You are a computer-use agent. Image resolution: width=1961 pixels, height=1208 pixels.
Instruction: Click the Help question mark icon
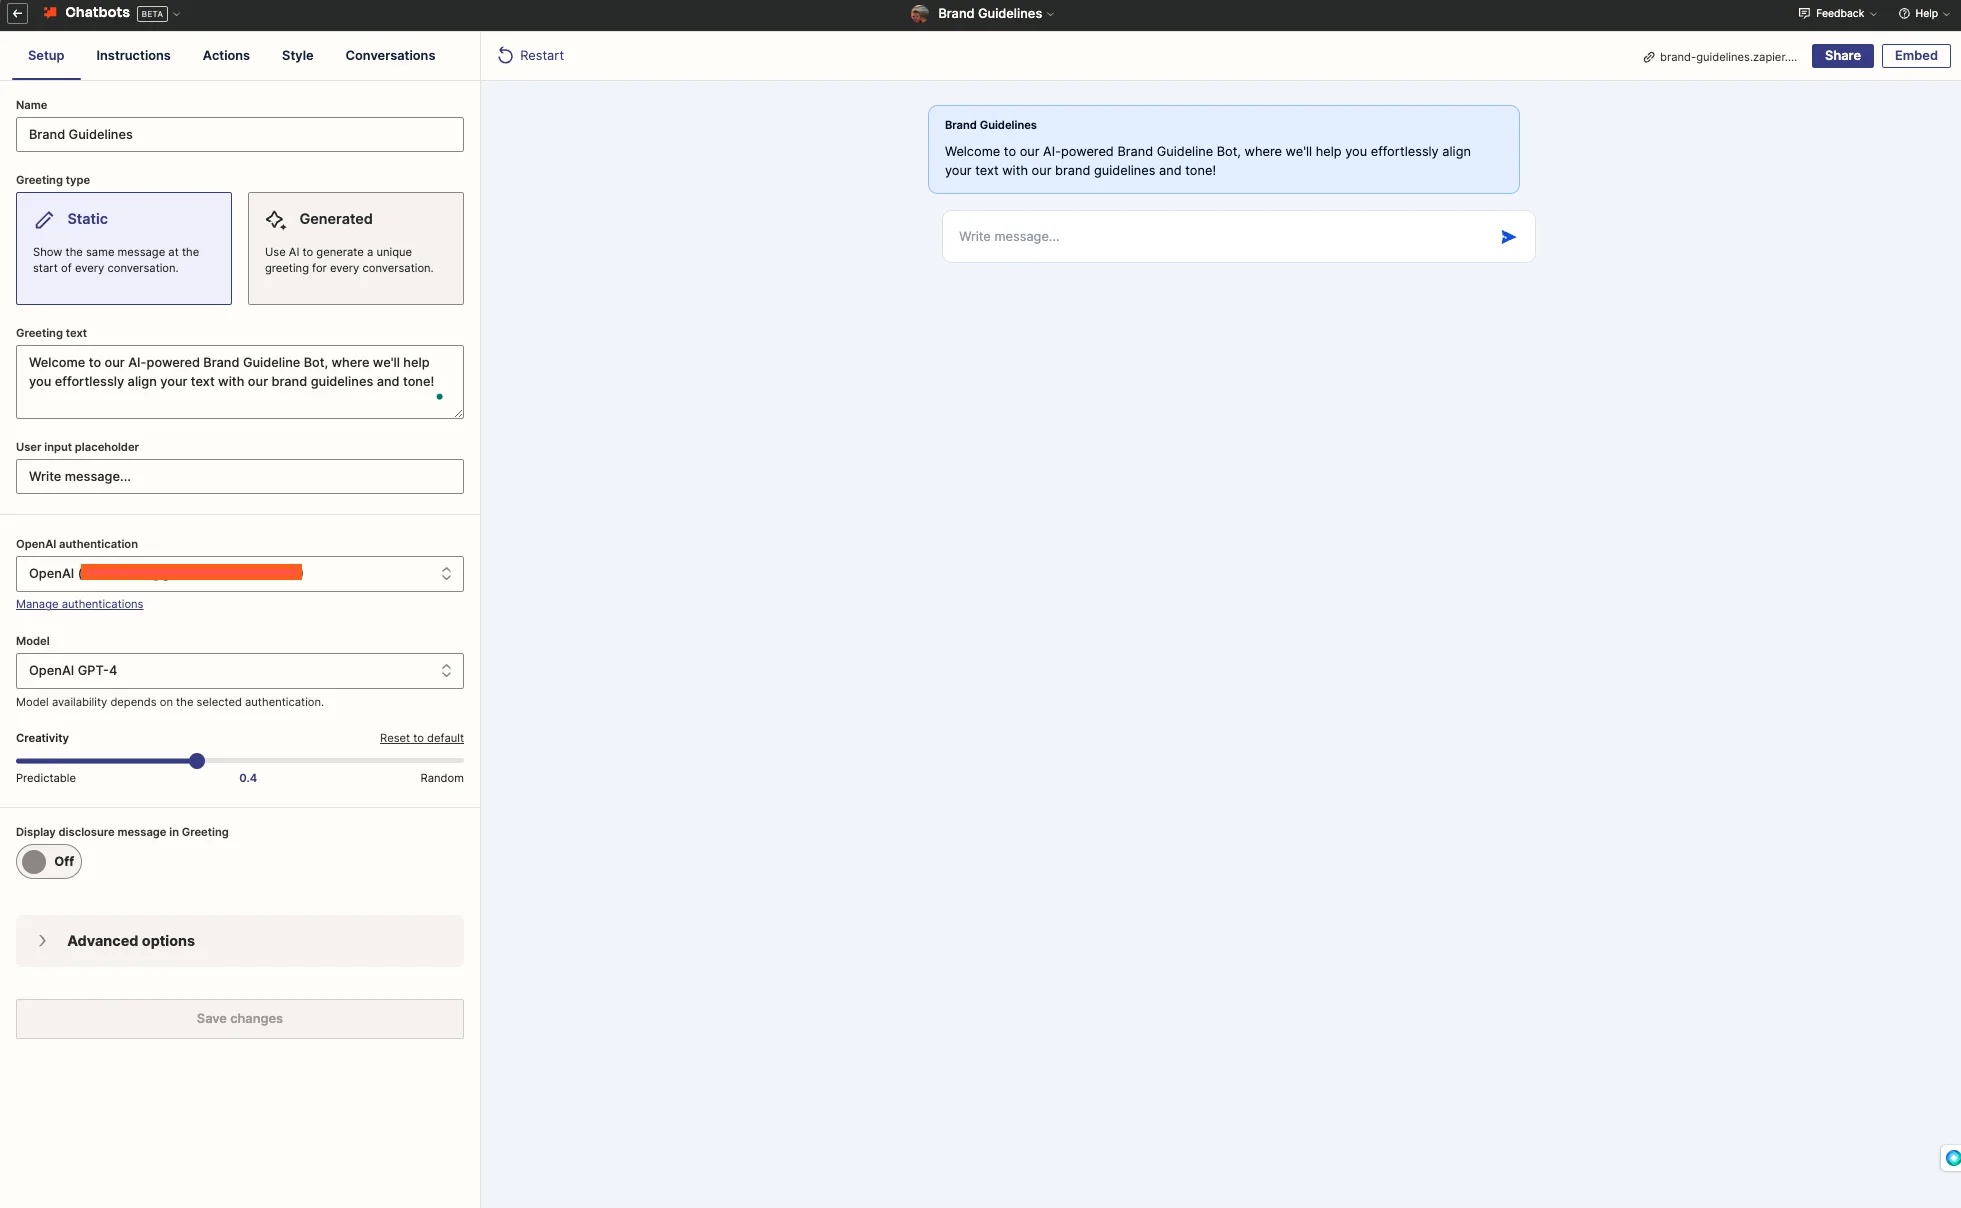(x=1904, y=14)
